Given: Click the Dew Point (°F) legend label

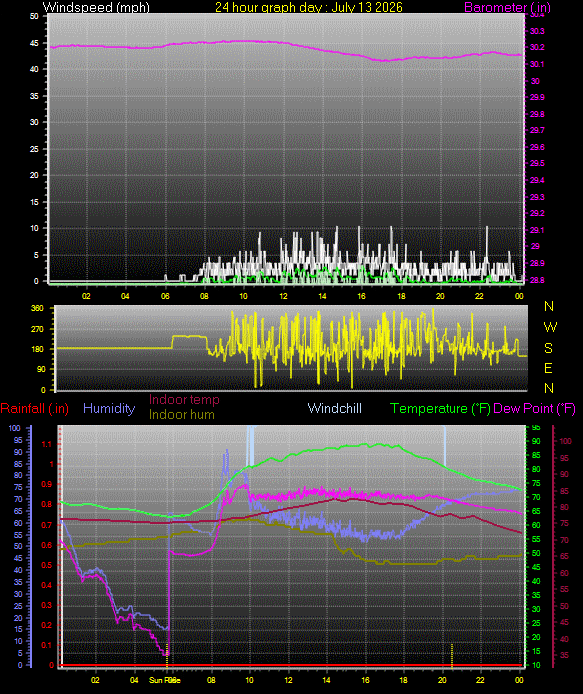Looking at the screenshot, I should [x=534, y=408].
